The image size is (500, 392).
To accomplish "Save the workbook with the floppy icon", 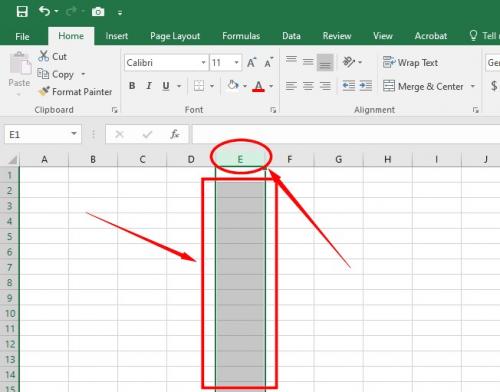I will (22, 12).
